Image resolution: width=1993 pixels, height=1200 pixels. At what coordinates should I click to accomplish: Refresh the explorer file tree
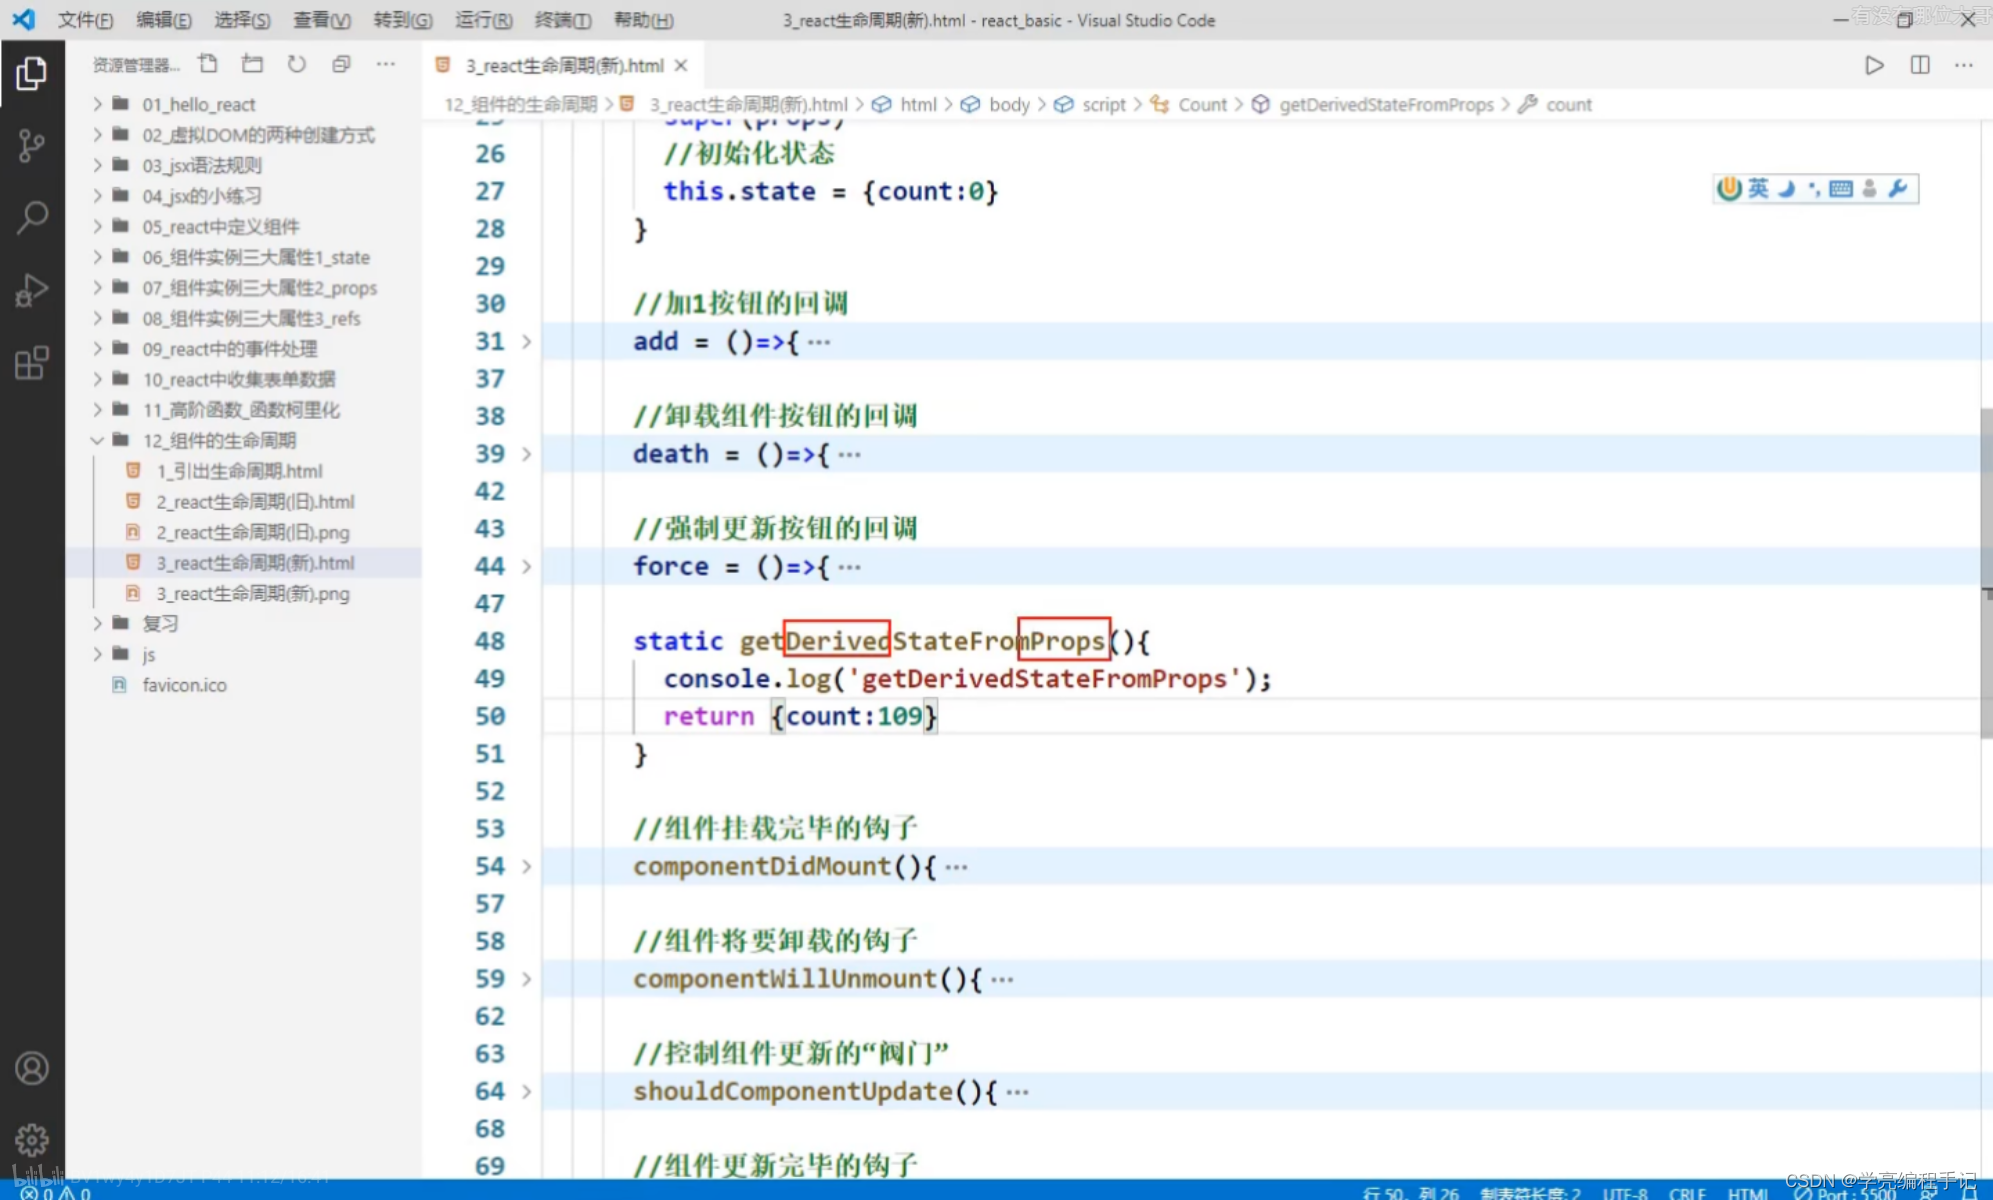pyautogui.click(x=297, y=64)
